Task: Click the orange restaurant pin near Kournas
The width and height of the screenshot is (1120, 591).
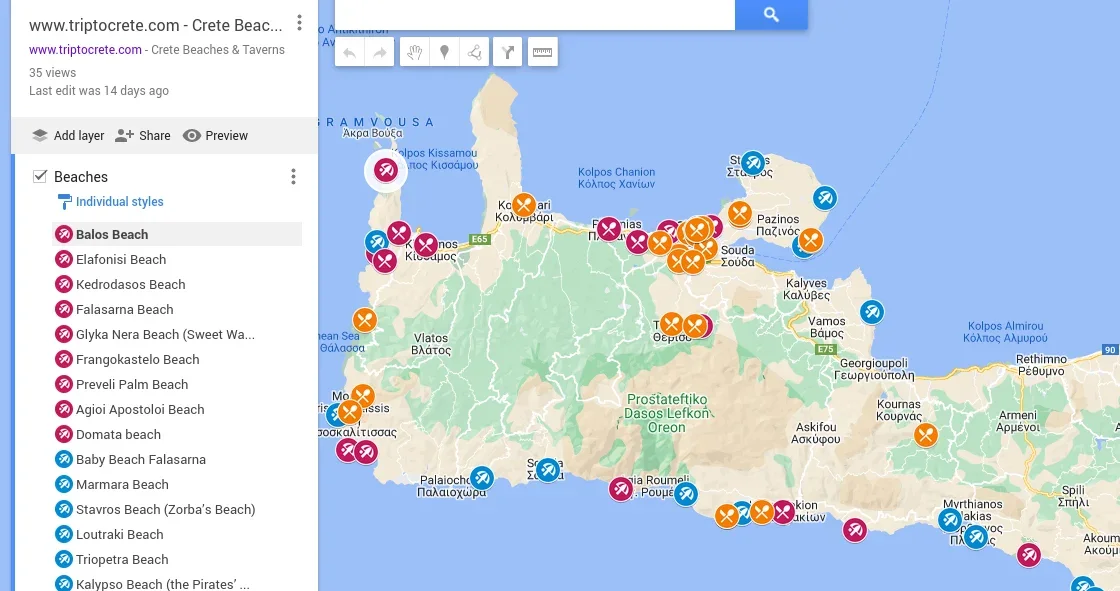Action: pyautogui.click(x=926, y=434)
